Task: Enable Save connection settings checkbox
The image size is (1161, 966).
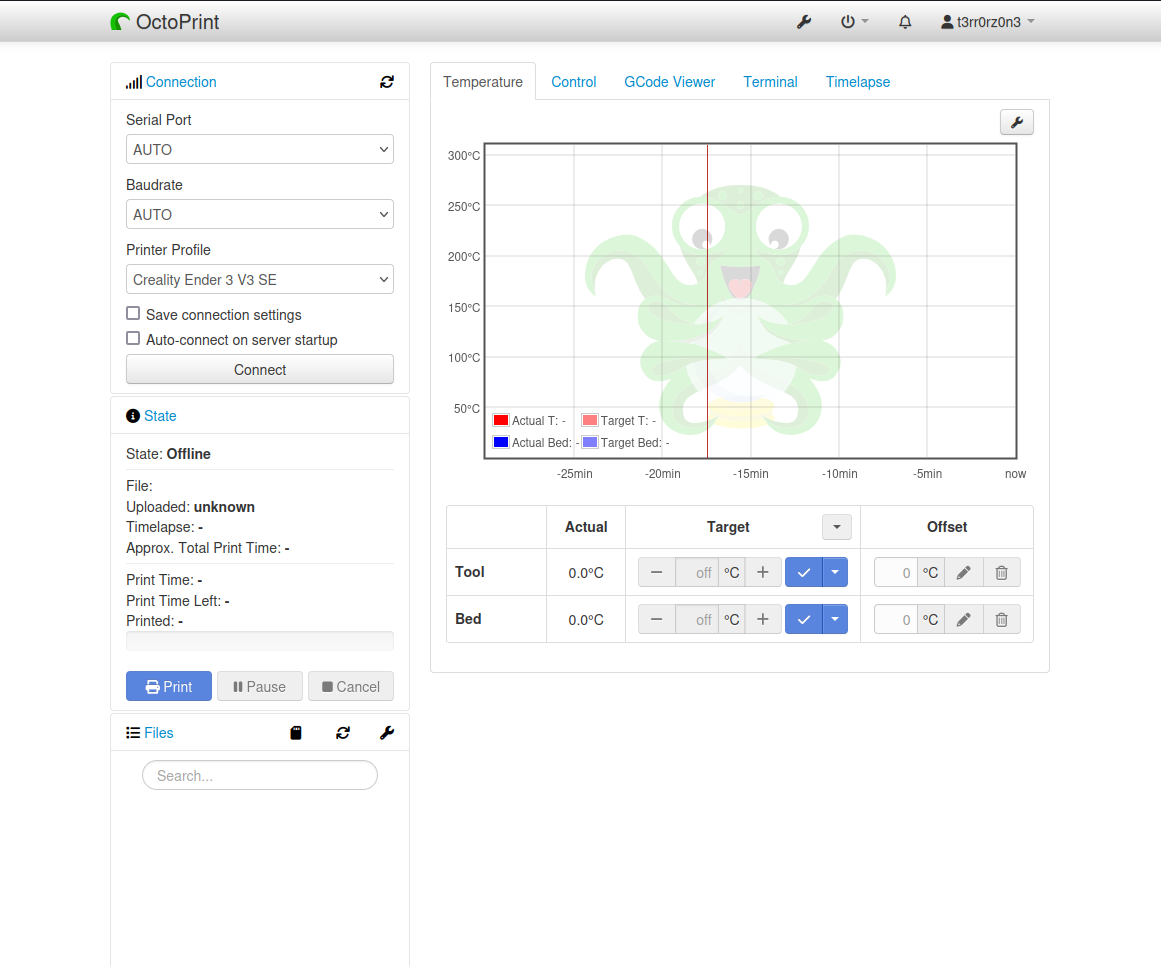Action: tap(133, 314)
